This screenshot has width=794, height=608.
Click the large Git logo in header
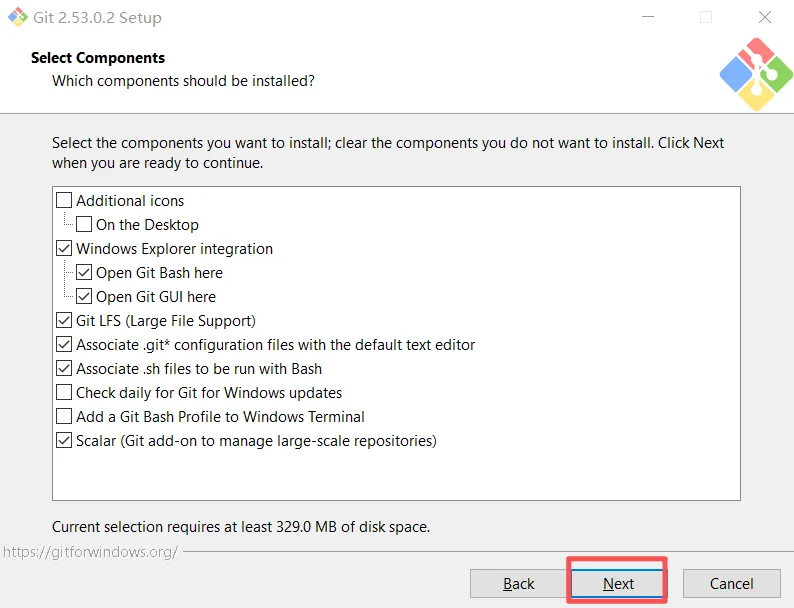[x=755, y=73]
